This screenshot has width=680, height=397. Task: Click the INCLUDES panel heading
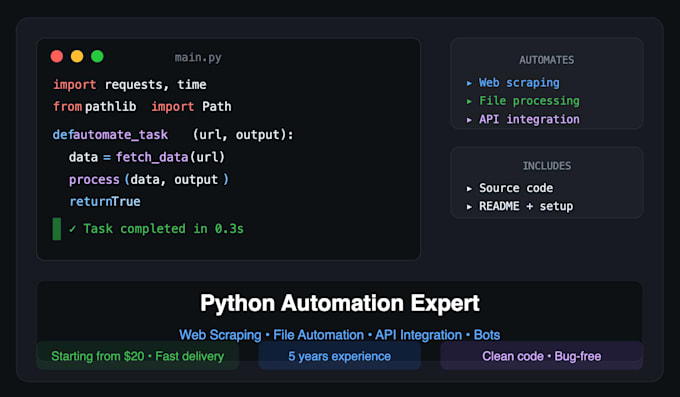[x=546, y=166]
